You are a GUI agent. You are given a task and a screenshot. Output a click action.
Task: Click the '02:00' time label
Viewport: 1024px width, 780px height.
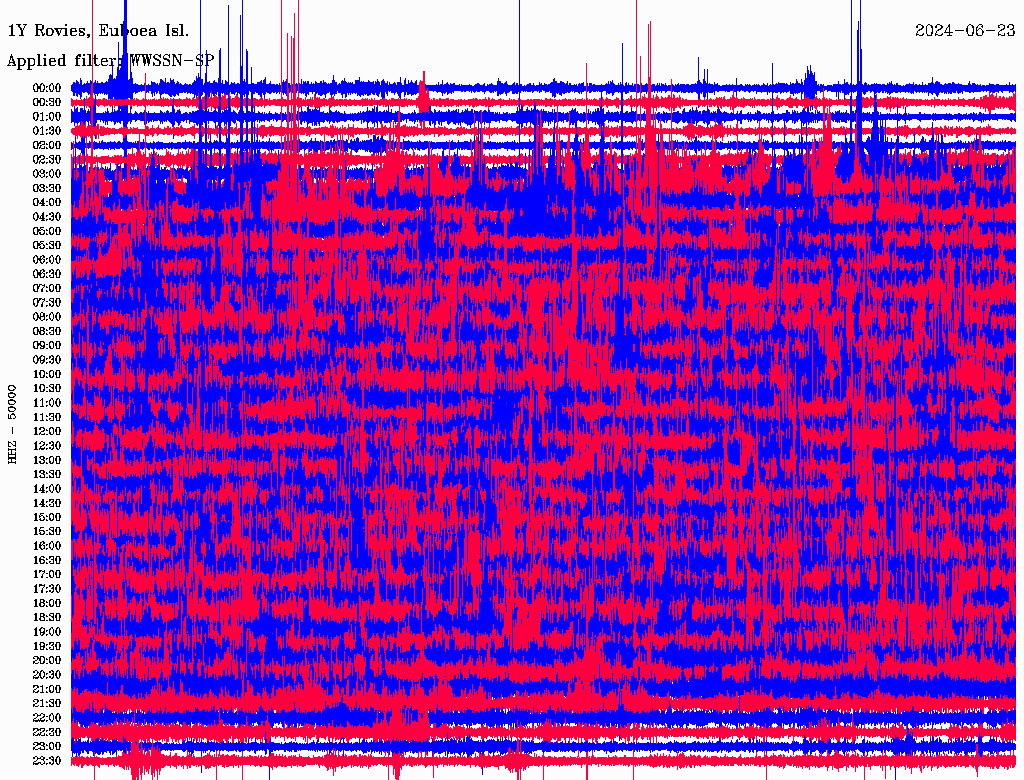click(x=47, y=145)
